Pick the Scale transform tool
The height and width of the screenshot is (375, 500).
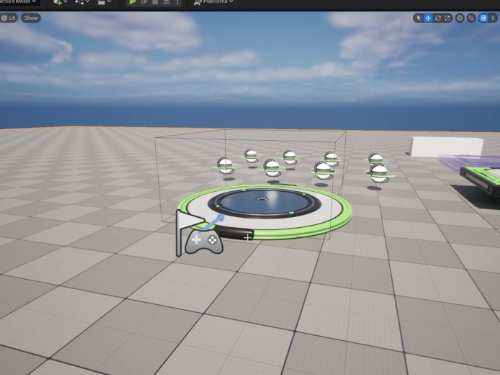[x=447, y=18]
